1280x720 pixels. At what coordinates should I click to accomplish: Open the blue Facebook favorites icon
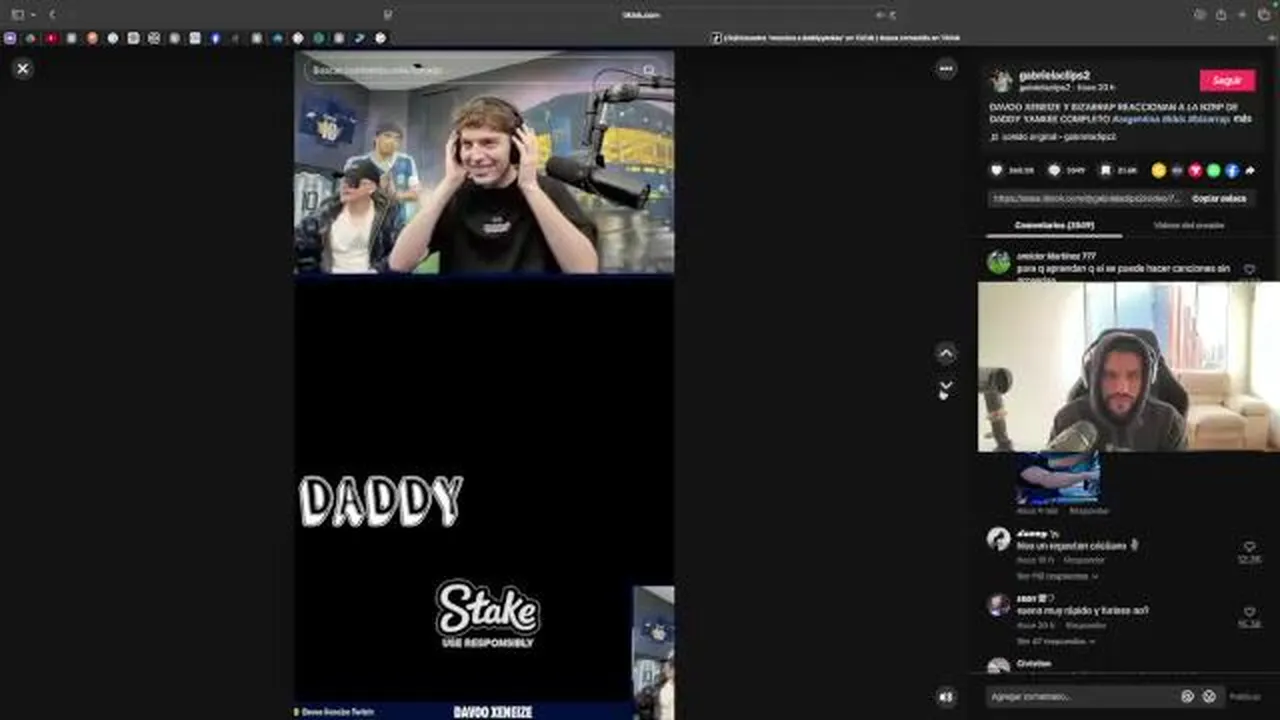tap(215, 38)
